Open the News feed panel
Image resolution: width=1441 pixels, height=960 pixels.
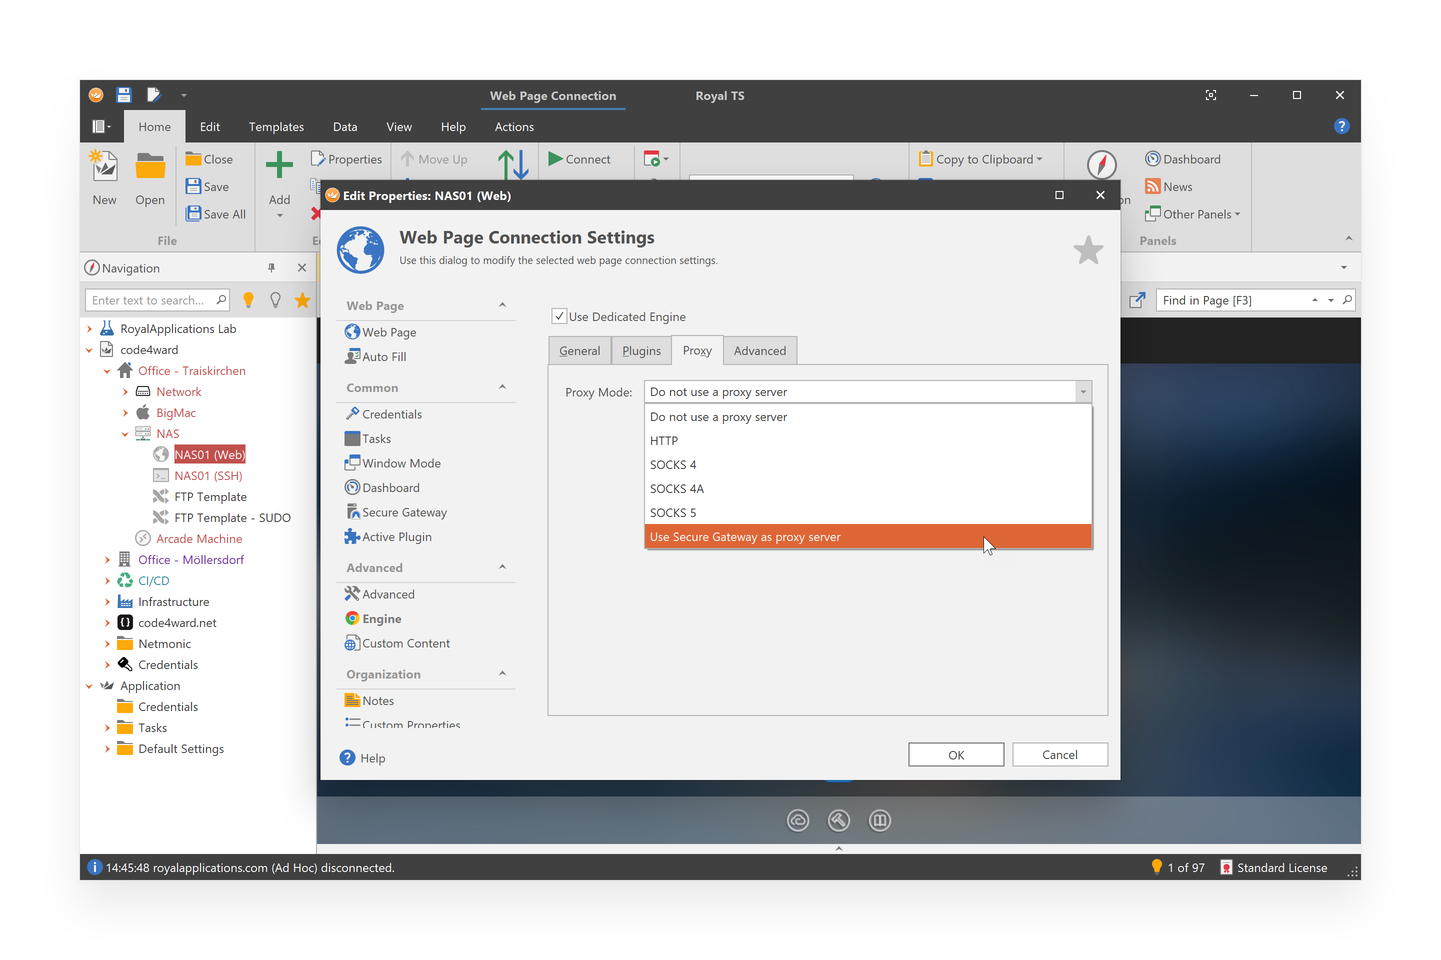click(1169, 187)
